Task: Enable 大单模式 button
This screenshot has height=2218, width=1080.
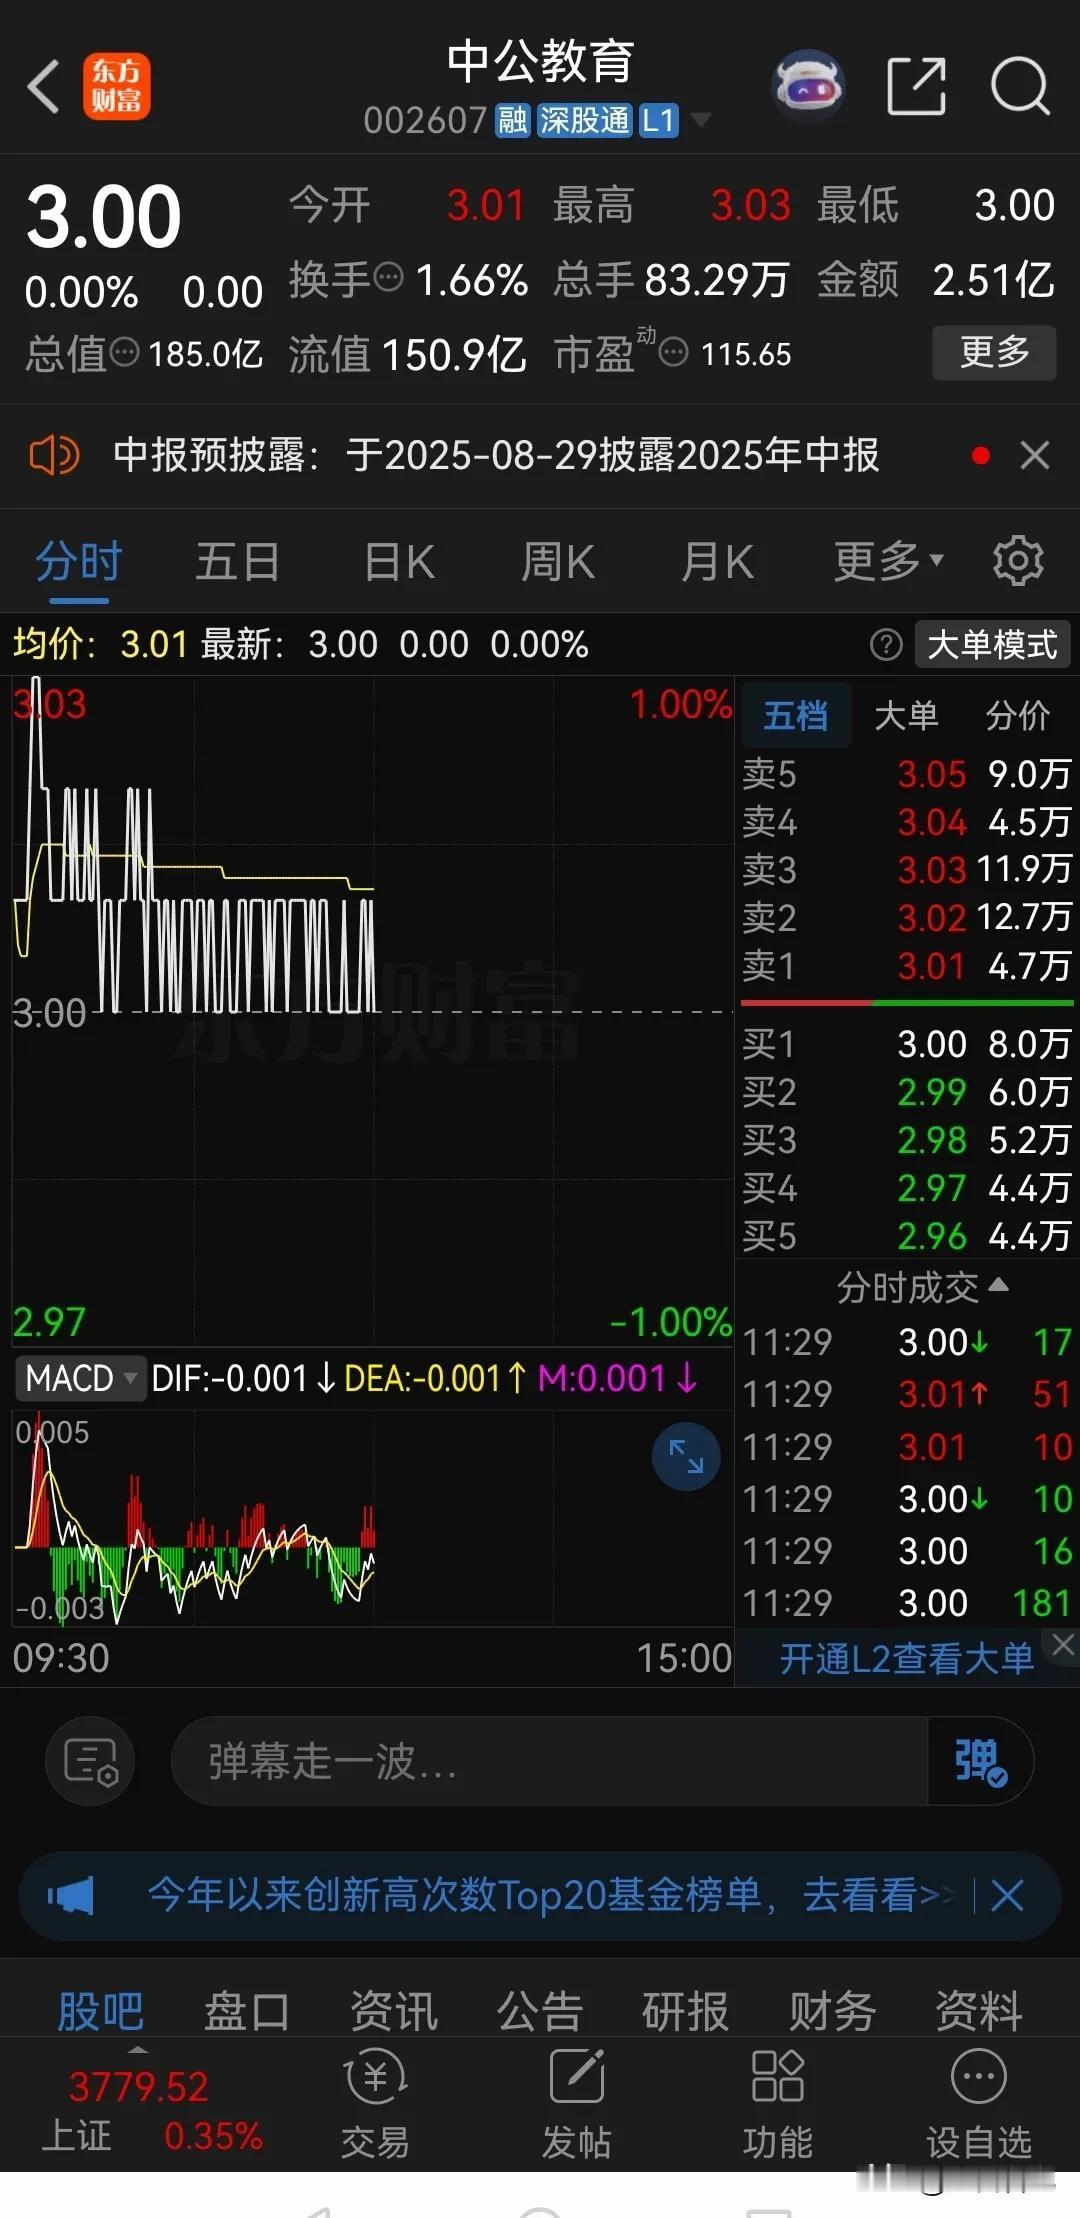Action: click(x=992, y=645)
